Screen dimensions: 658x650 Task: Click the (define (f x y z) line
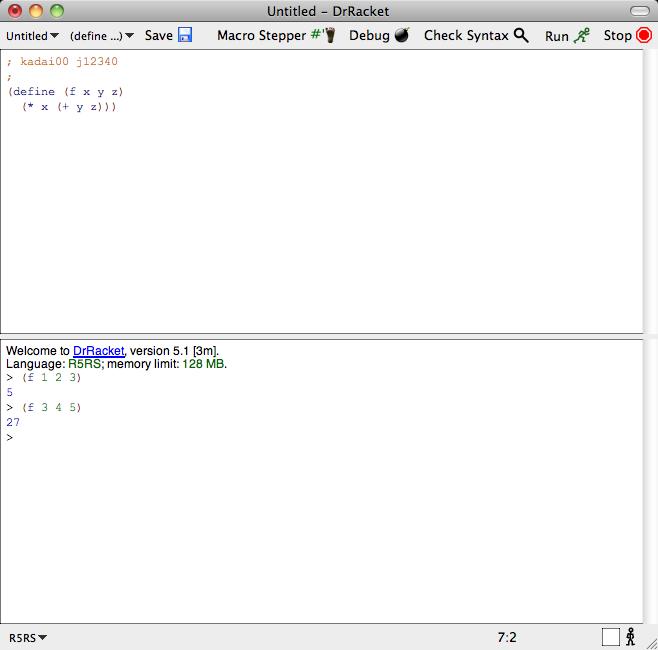pos(65,92)
